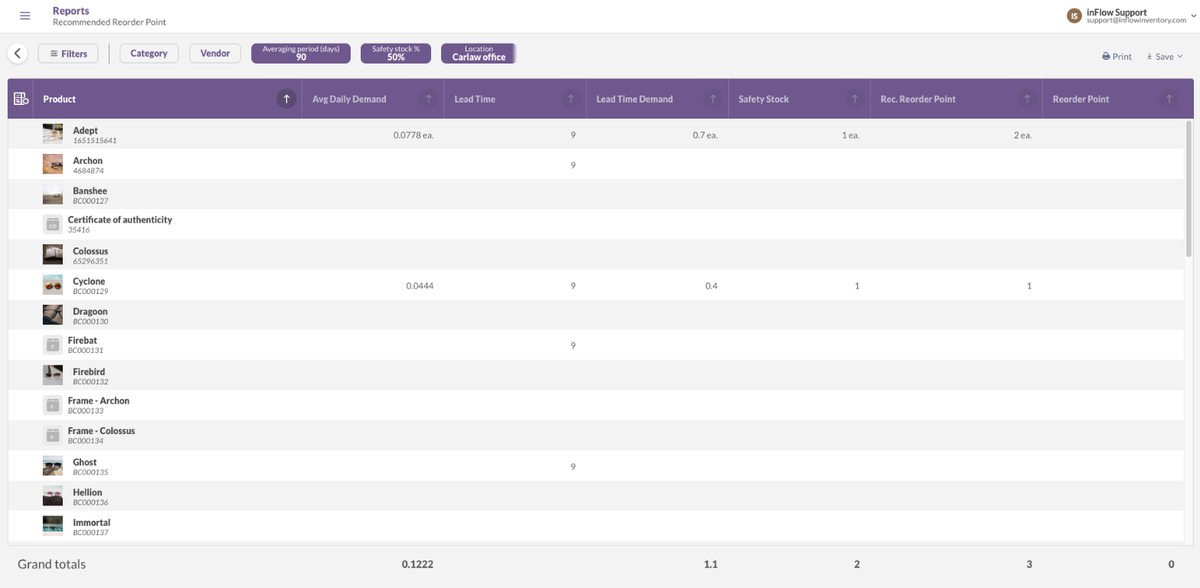1200x588 pixels.
Task: Open the Filters panel
Action: click(x=68, y=53)
